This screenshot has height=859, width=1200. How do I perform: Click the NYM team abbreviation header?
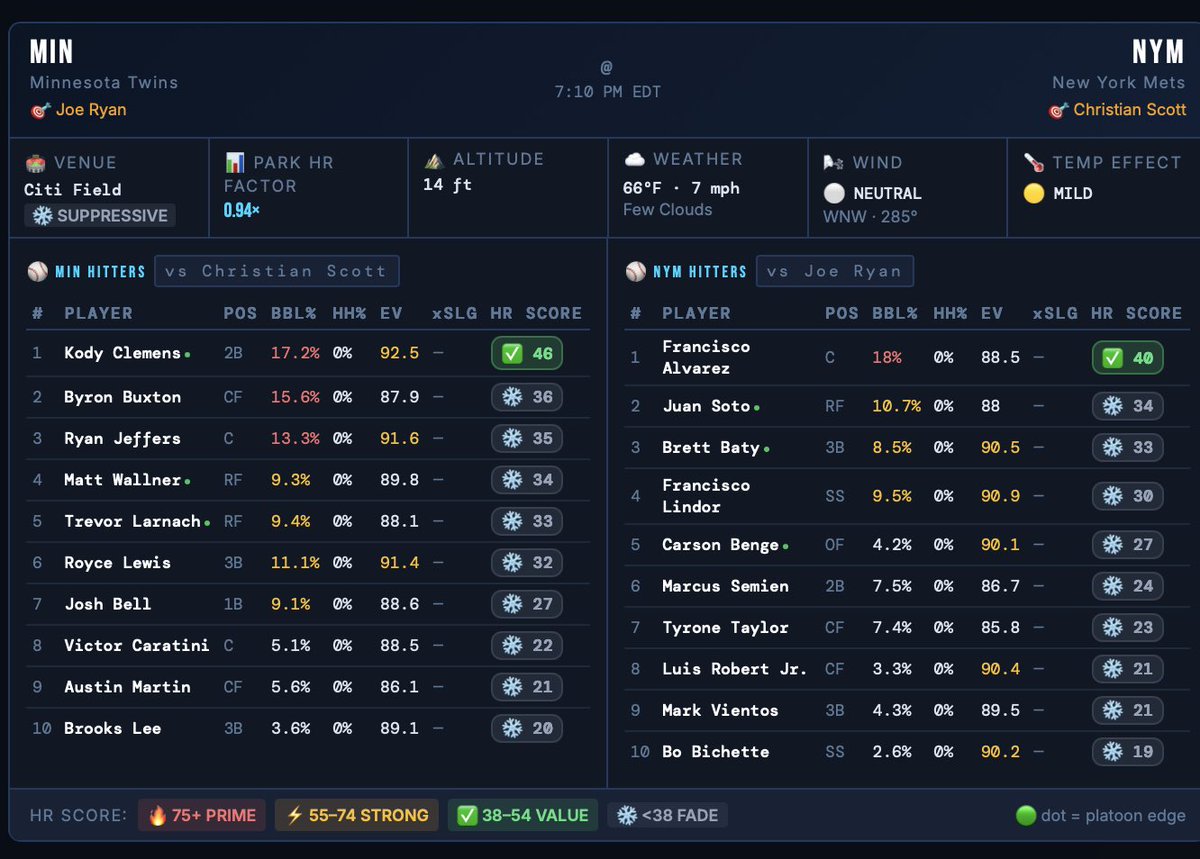pos(1160,51)
